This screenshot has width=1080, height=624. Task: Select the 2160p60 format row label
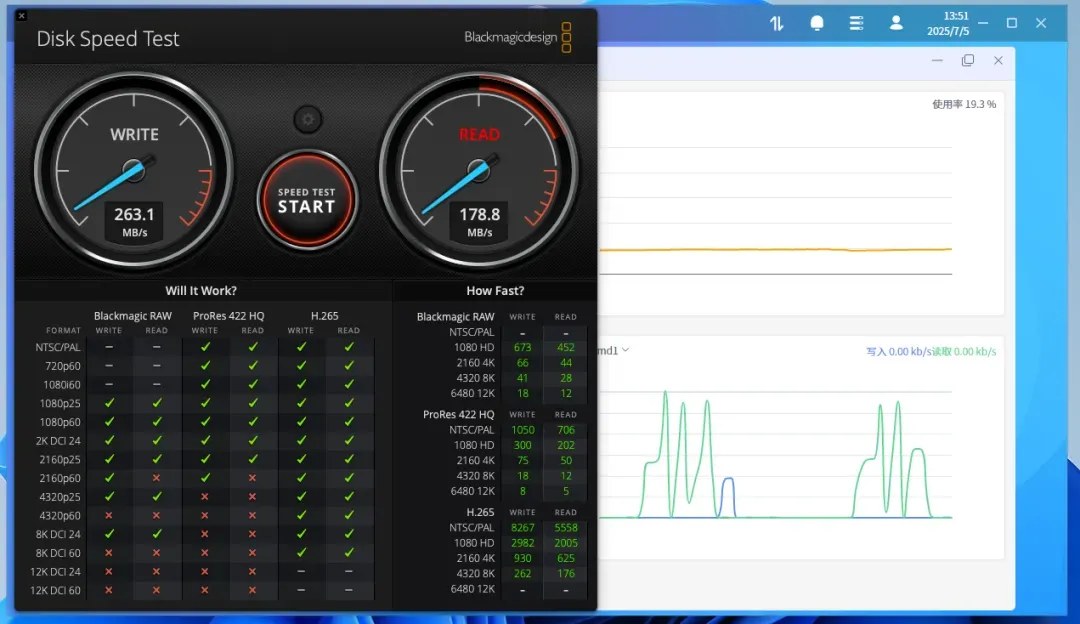[60, 478]
